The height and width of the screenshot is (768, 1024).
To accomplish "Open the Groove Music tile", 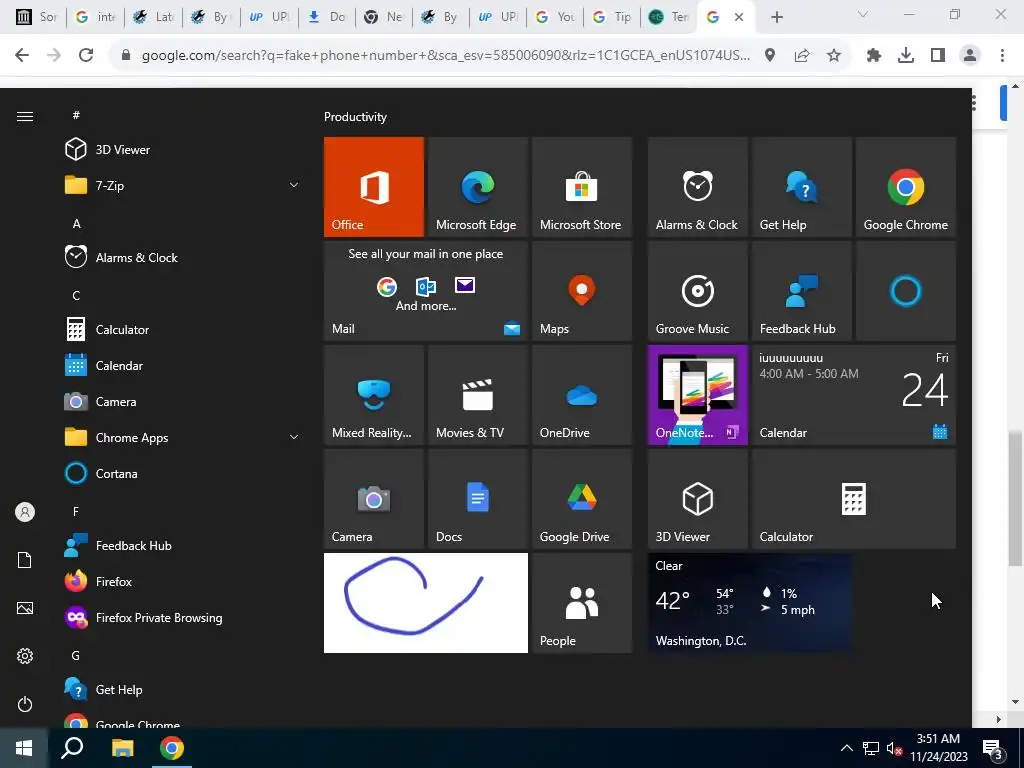I will coord(697,291).
